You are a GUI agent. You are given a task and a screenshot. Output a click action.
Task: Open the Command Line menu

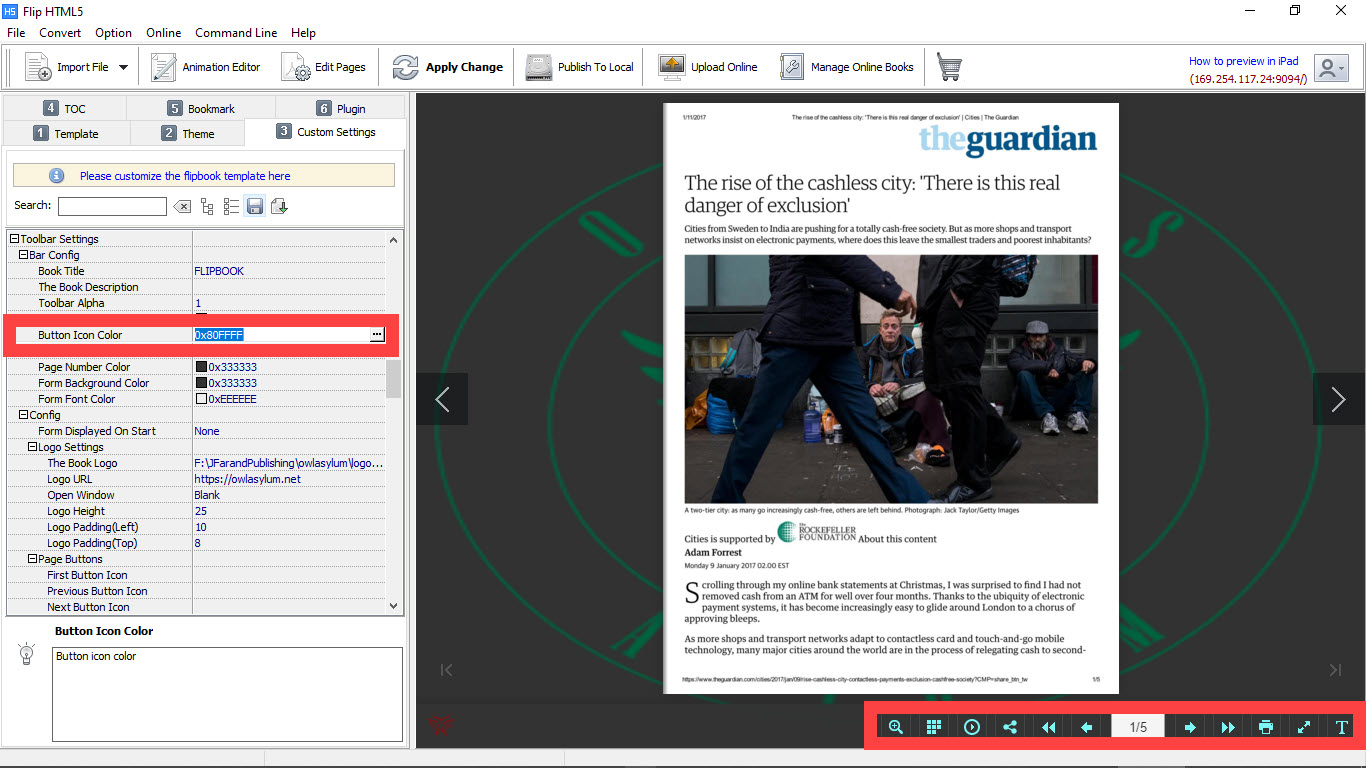coord(236,33)
